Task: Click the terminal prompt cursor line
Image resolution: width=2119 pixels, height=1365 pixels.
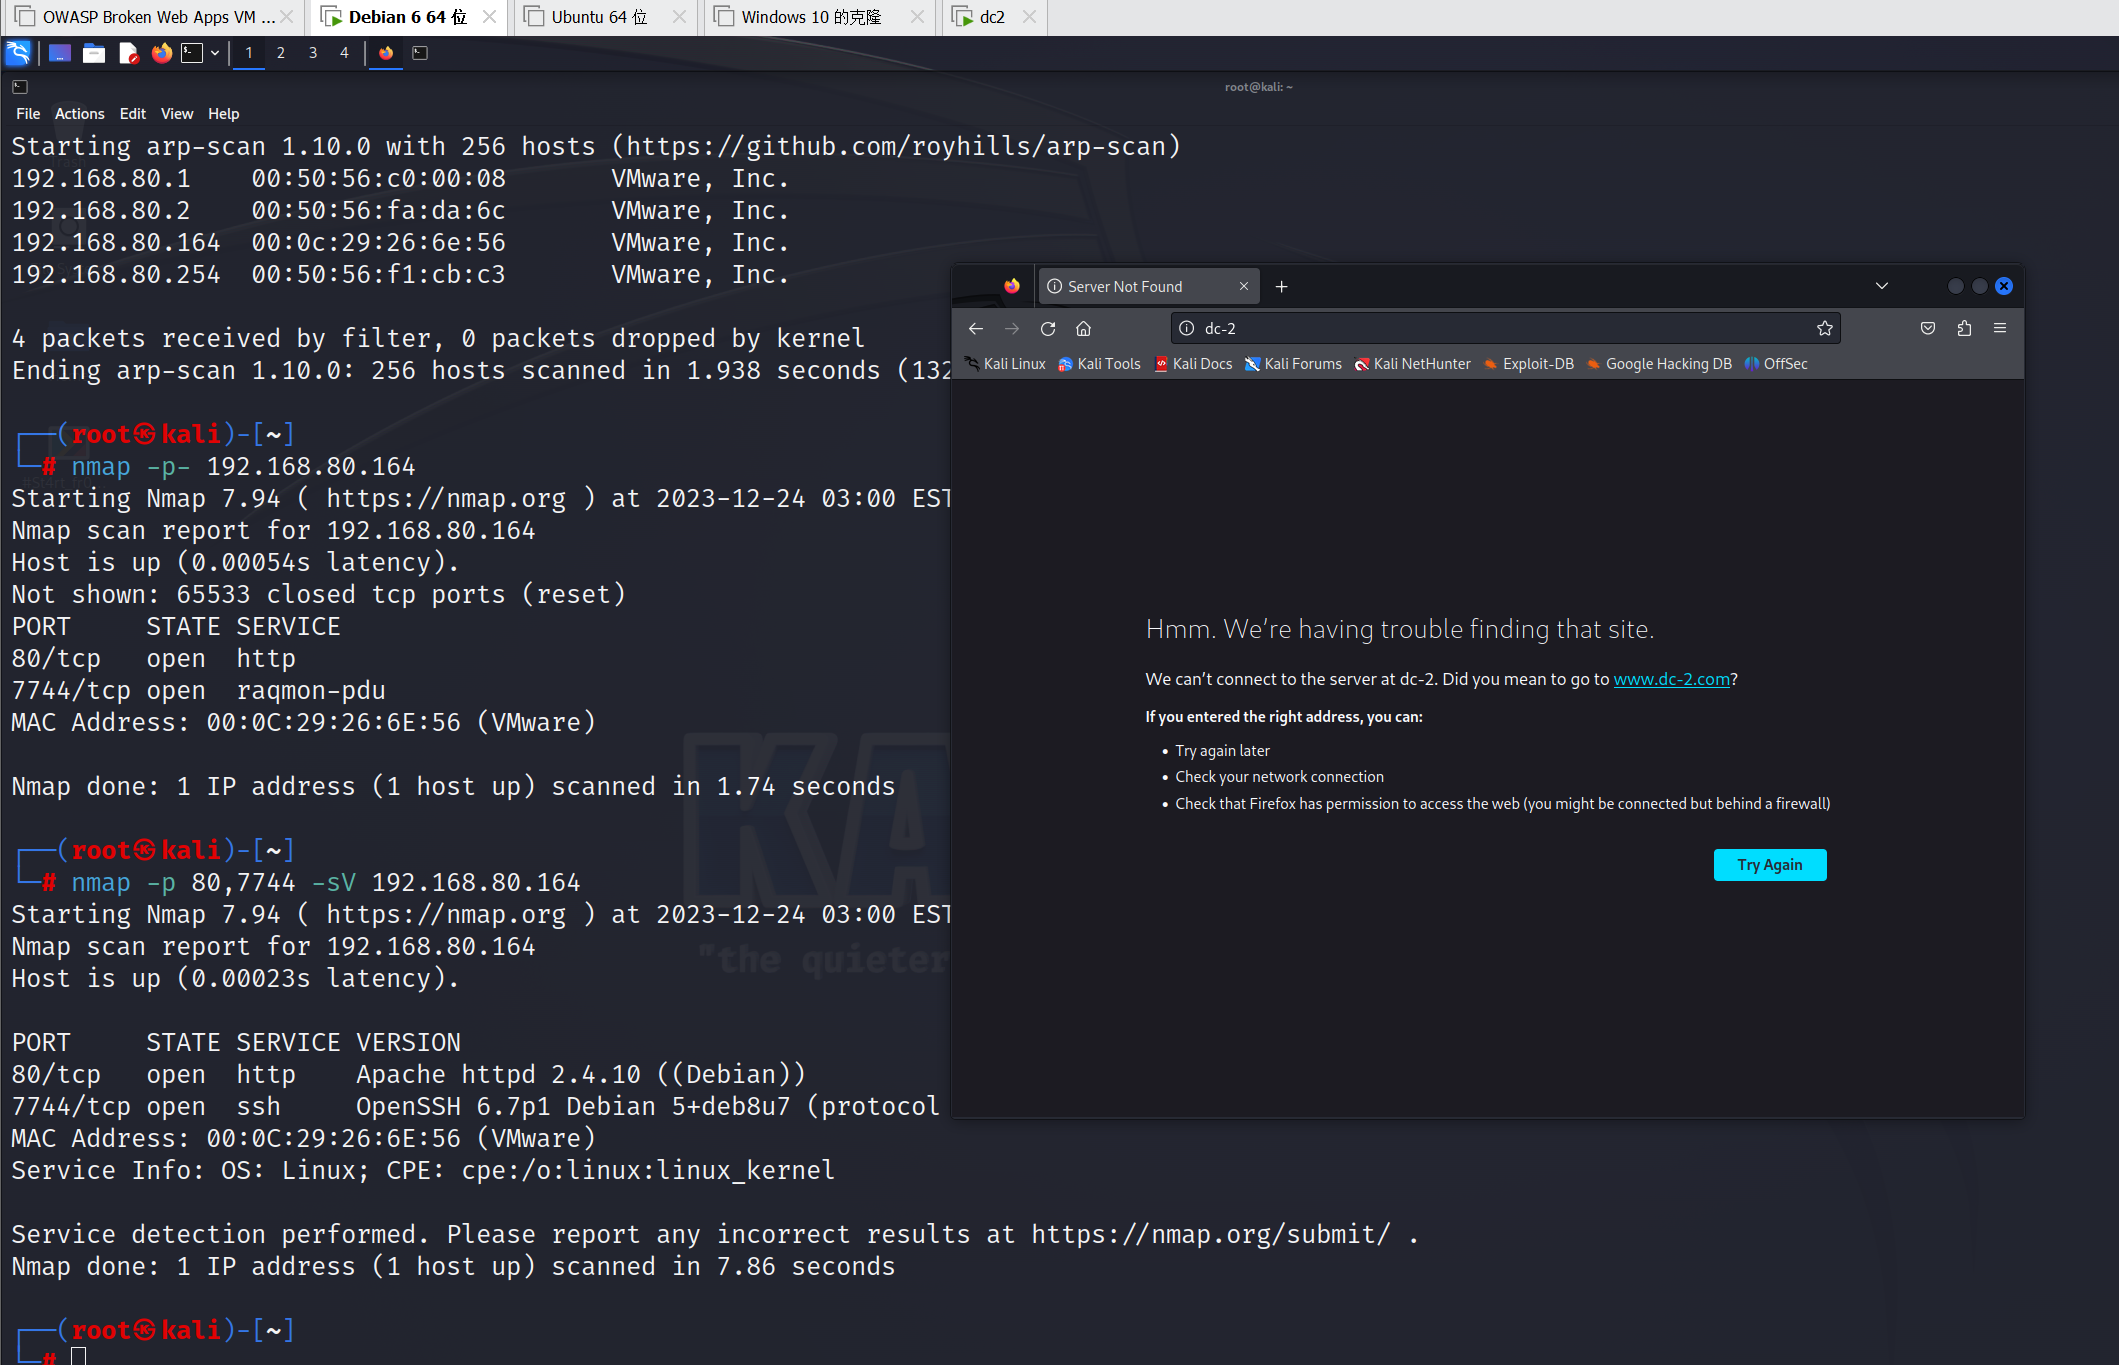Action: click(x=78, y=1355)
